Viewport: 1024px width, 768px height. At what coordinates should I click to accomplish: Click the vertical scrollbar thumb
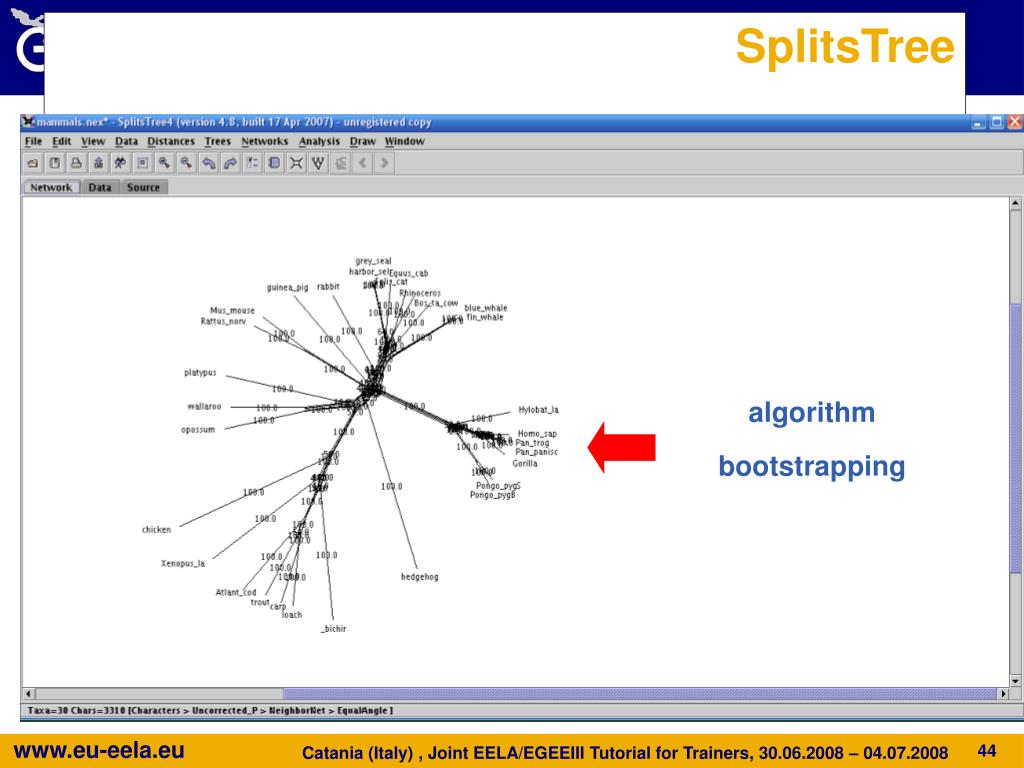tap(1016, 439)
